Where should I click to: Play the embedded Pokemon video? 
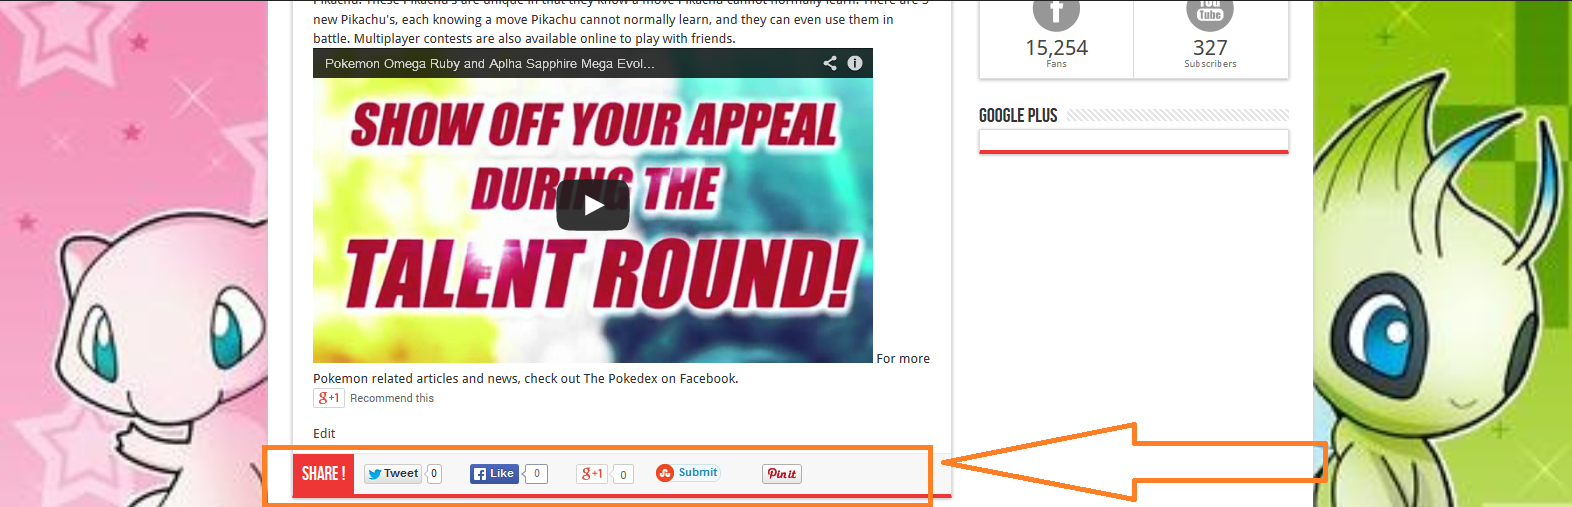click(593, 205)
